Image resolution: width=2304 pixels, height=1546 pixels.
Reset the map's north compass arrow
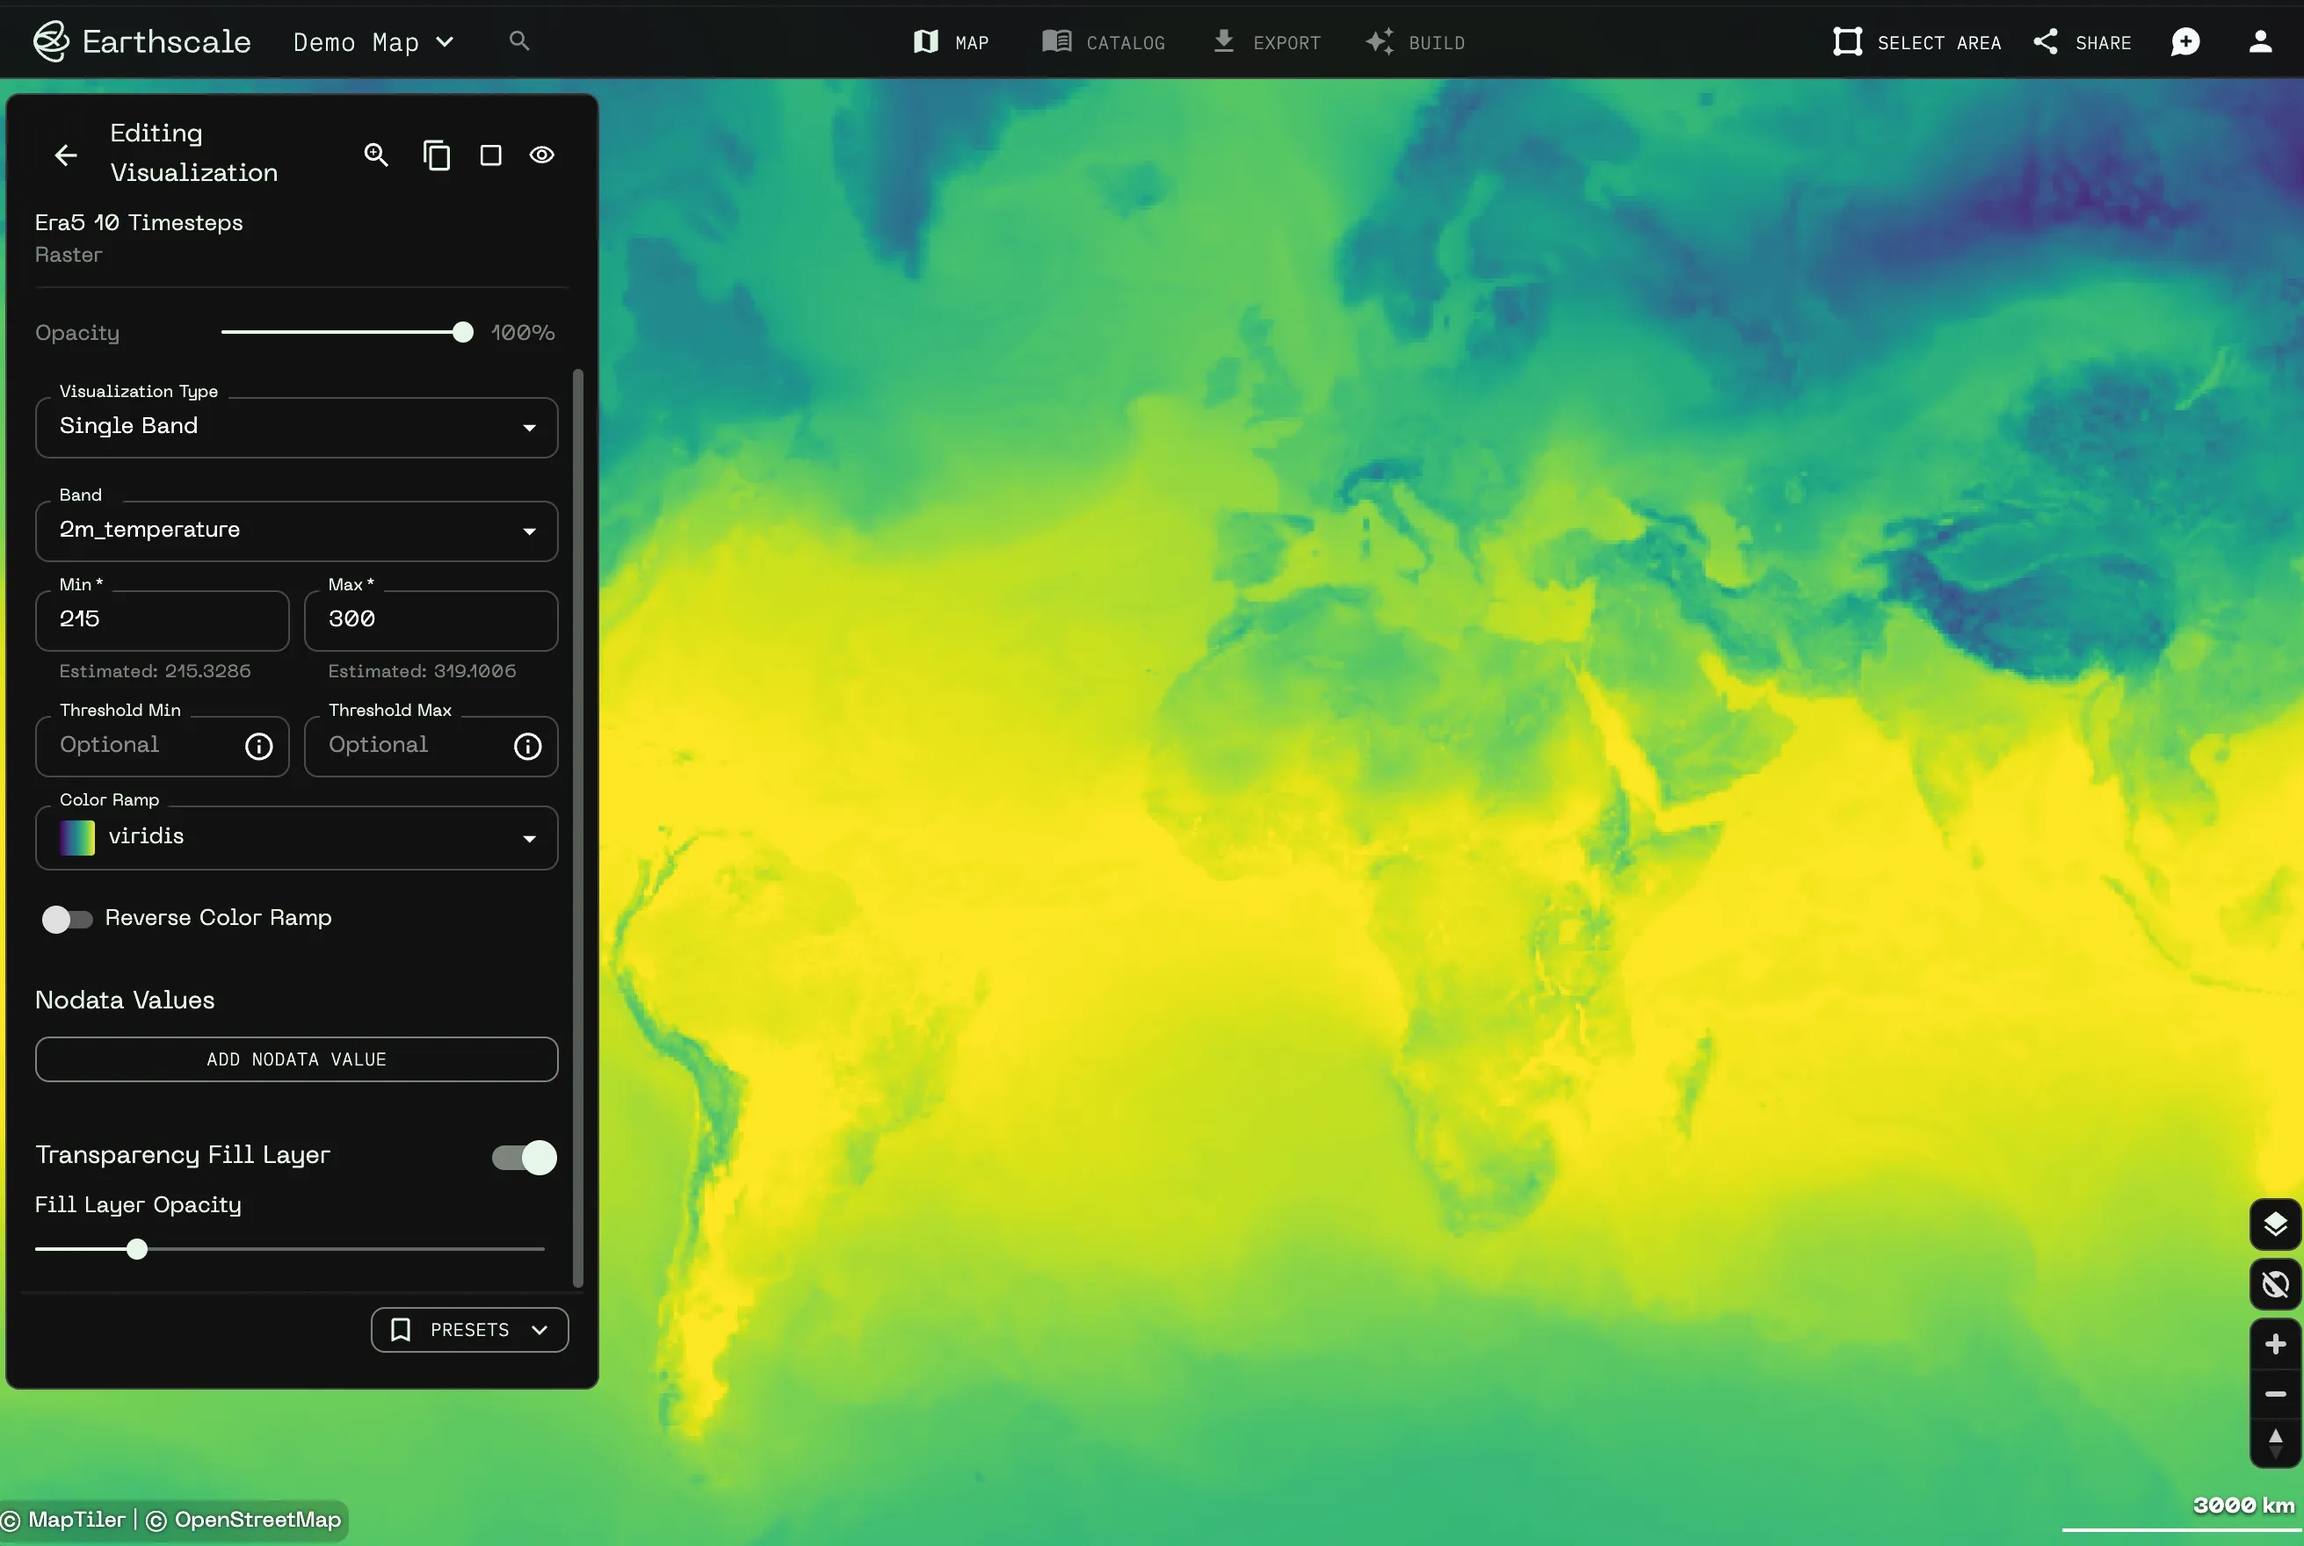2275,1442
